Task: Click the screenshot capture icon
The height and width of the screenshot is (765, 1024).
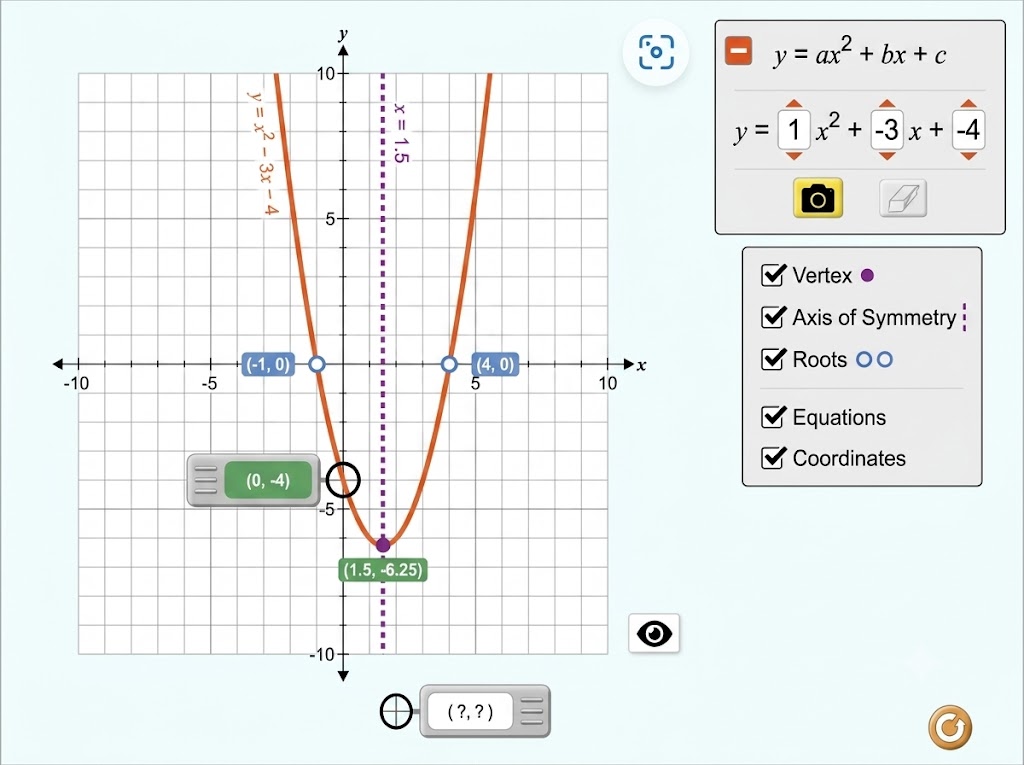Action: pyautogui.click(x=656, y=52)
